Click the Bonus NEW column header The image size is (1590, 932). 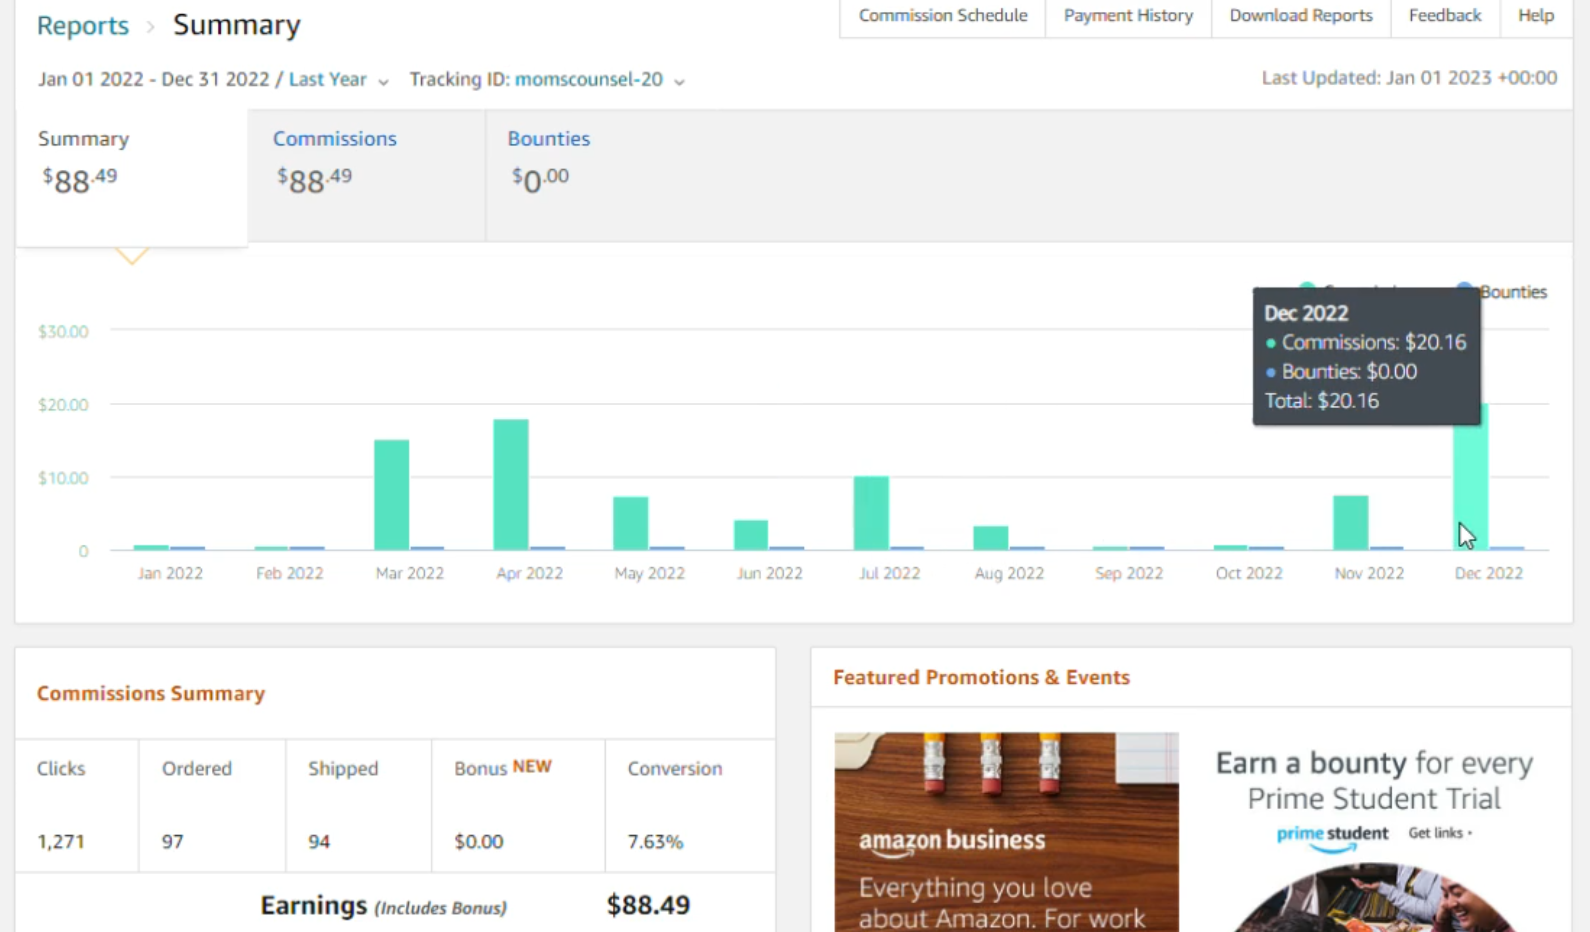(x=503, y=768)
